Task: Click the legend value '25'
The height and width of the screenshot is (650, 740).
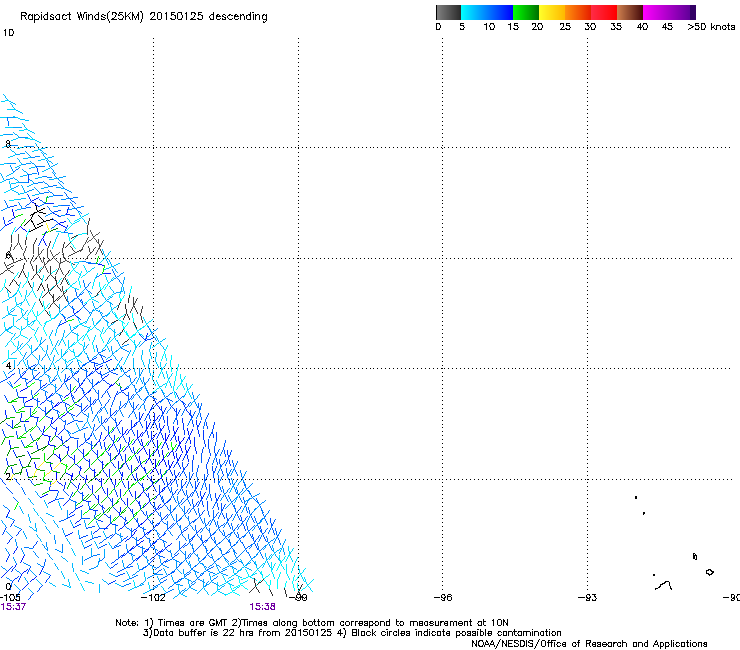Action: 565,27
